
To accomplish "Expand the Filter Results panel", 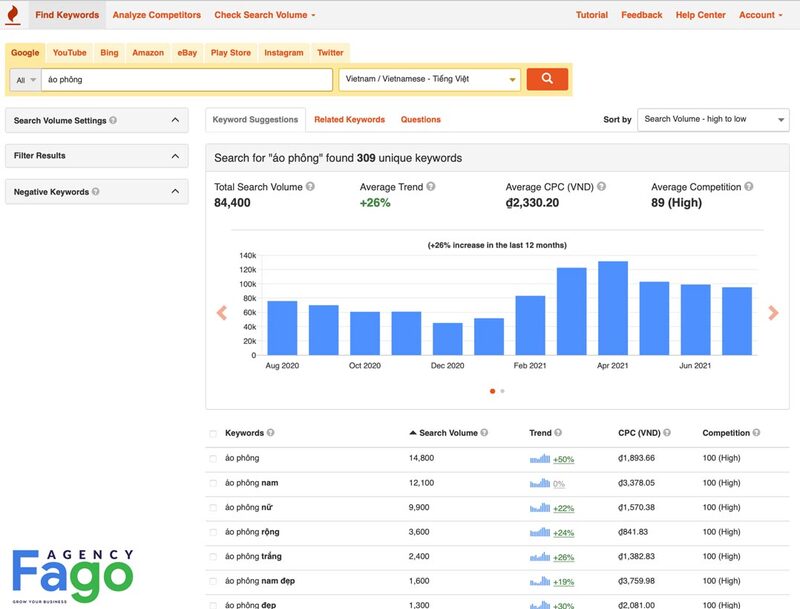I will tap(96, 156).
